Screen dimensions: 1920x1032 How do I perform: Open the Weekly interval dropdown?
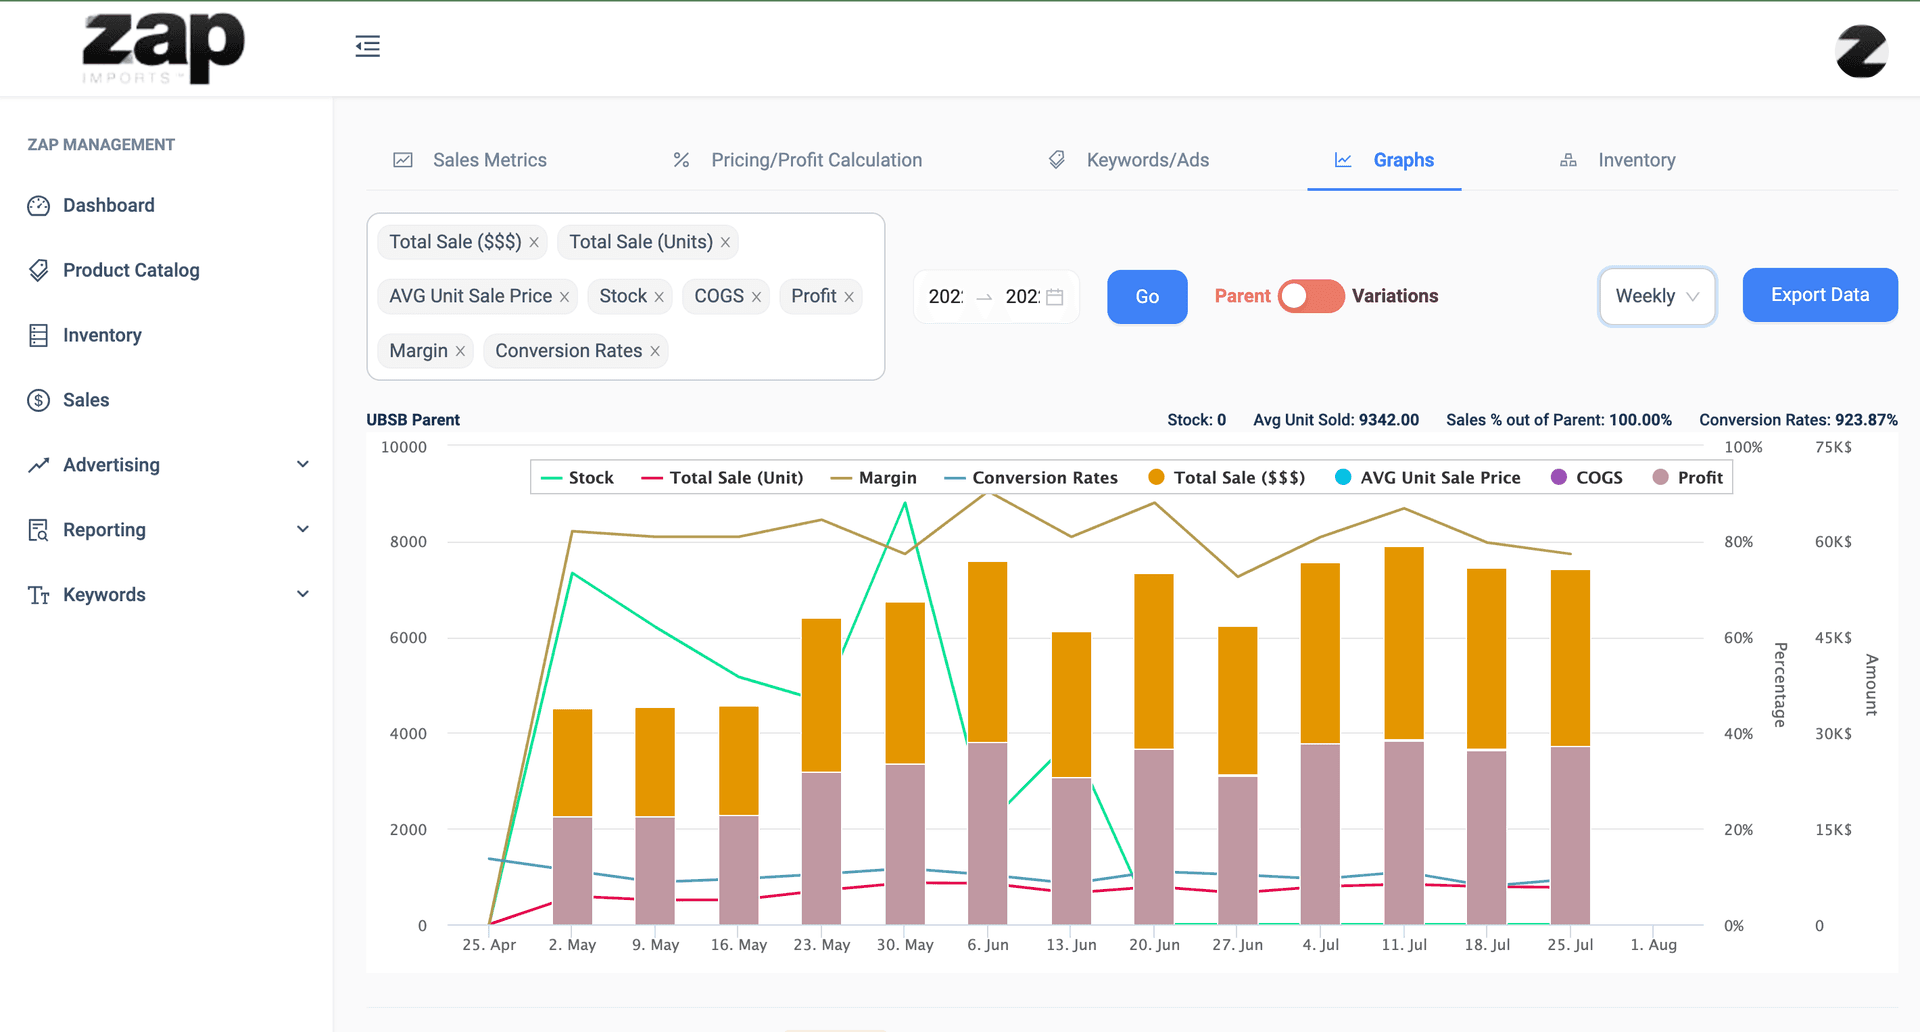click(1657, 297)
